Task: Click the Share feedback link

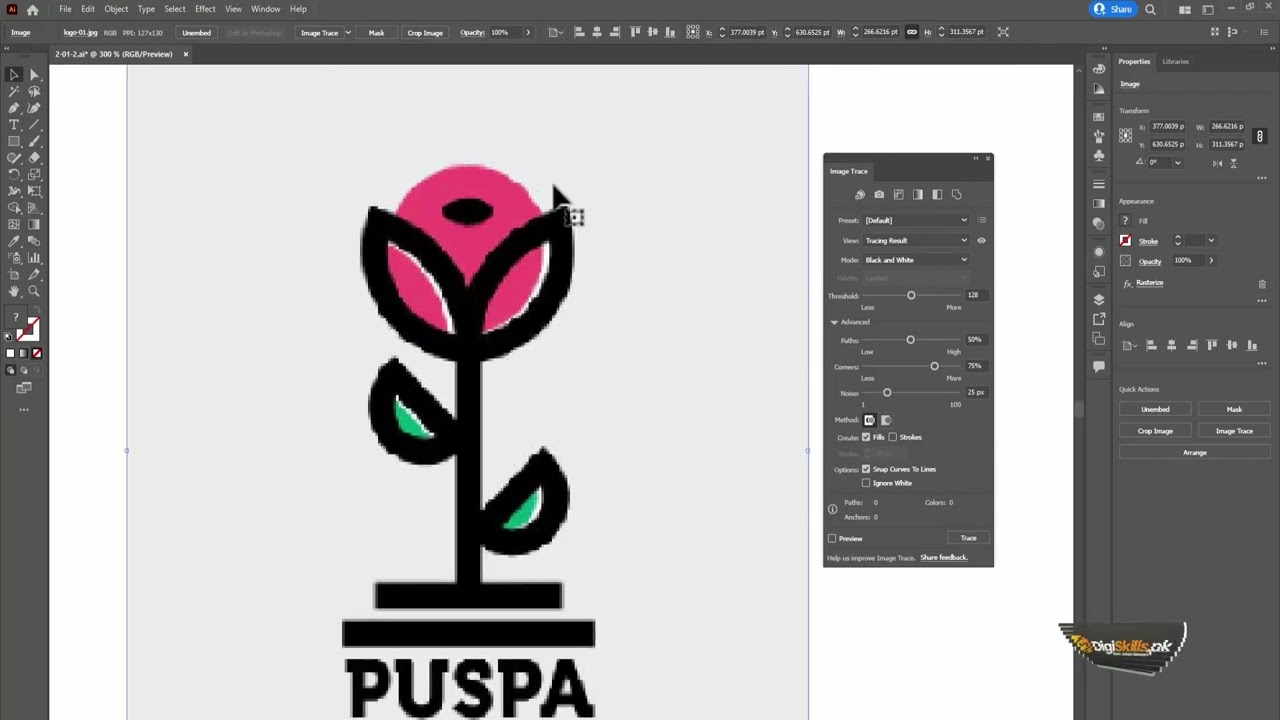Action: (944, 557)
